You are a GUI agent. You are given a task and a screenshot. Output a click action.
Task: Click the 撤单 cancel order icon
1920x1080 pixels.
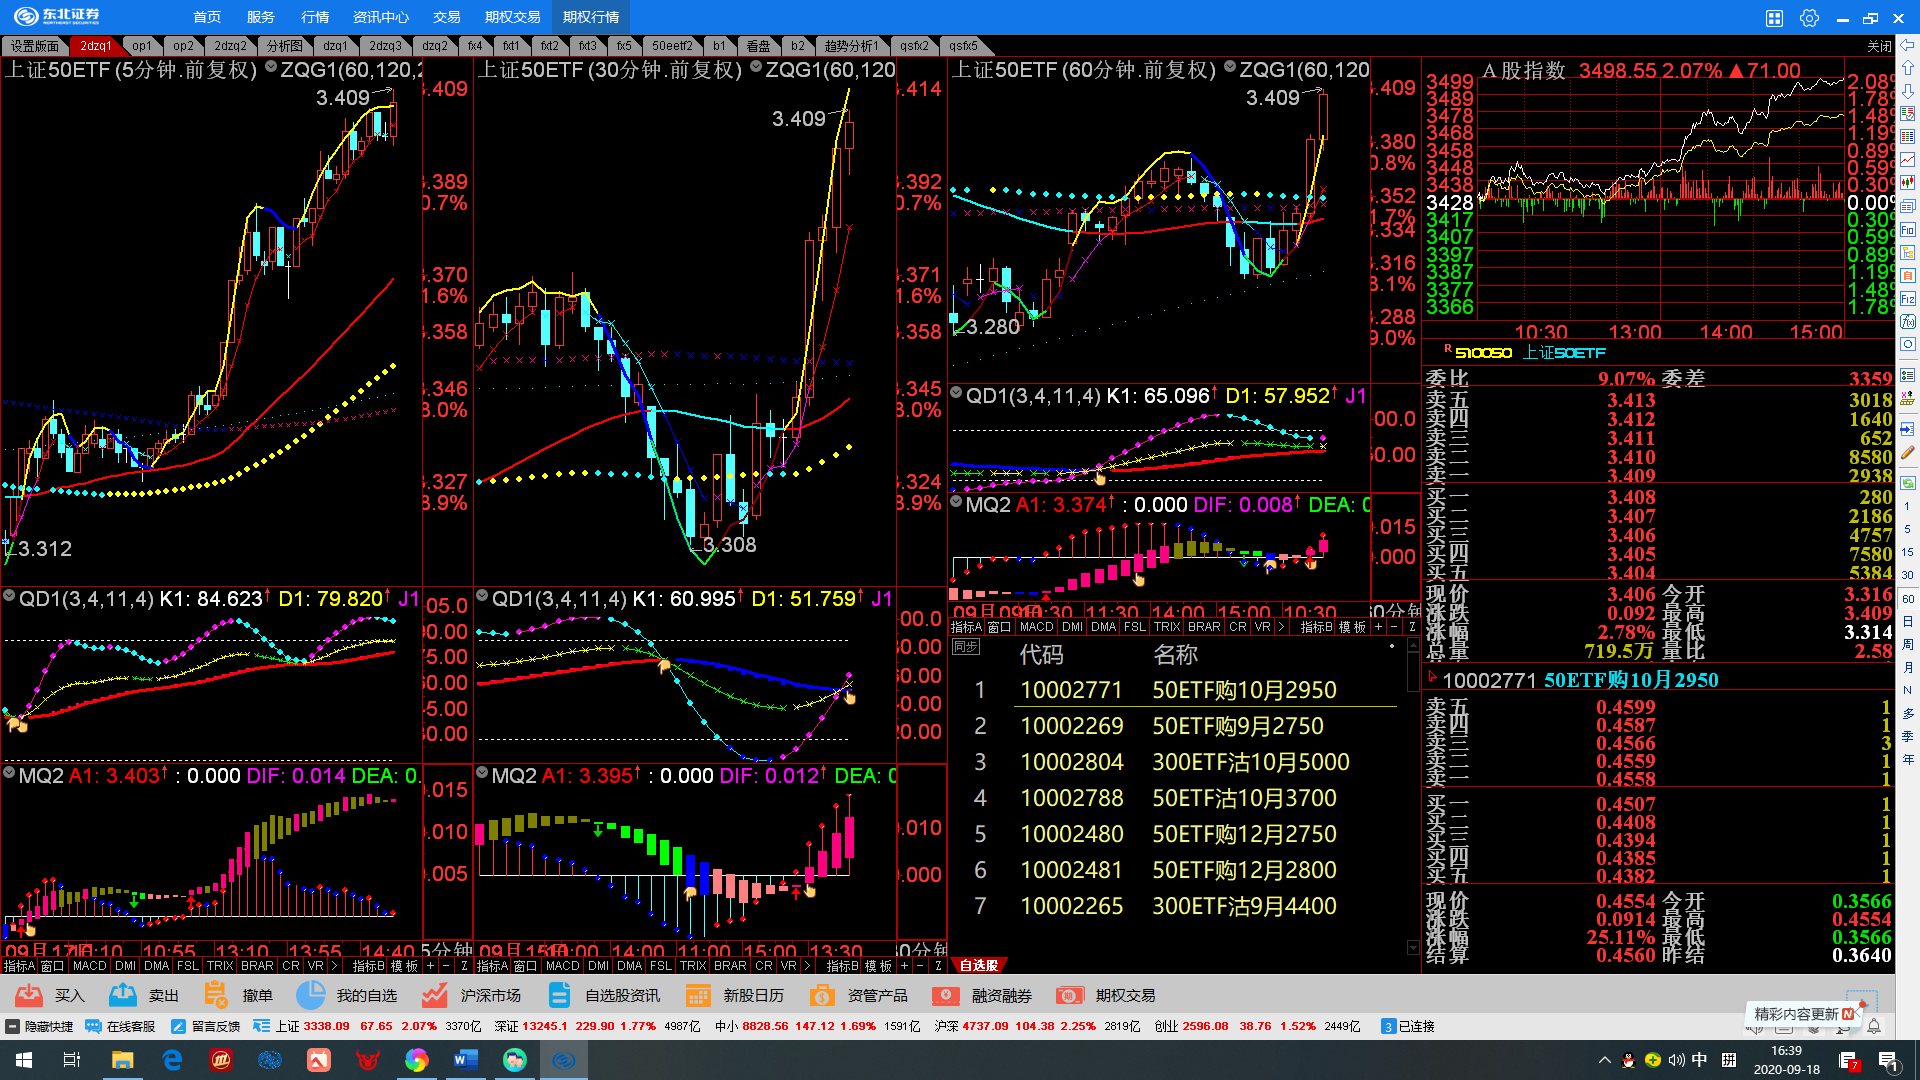tap(215, 995)
